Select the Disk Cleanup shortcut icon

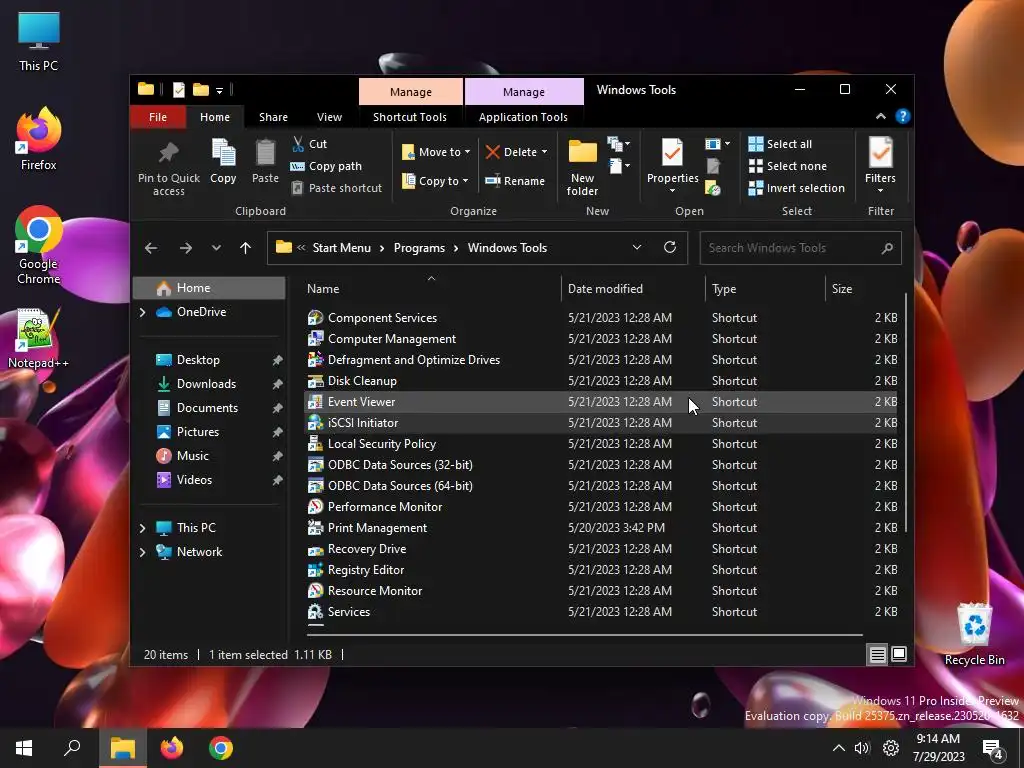pos(315,381)
